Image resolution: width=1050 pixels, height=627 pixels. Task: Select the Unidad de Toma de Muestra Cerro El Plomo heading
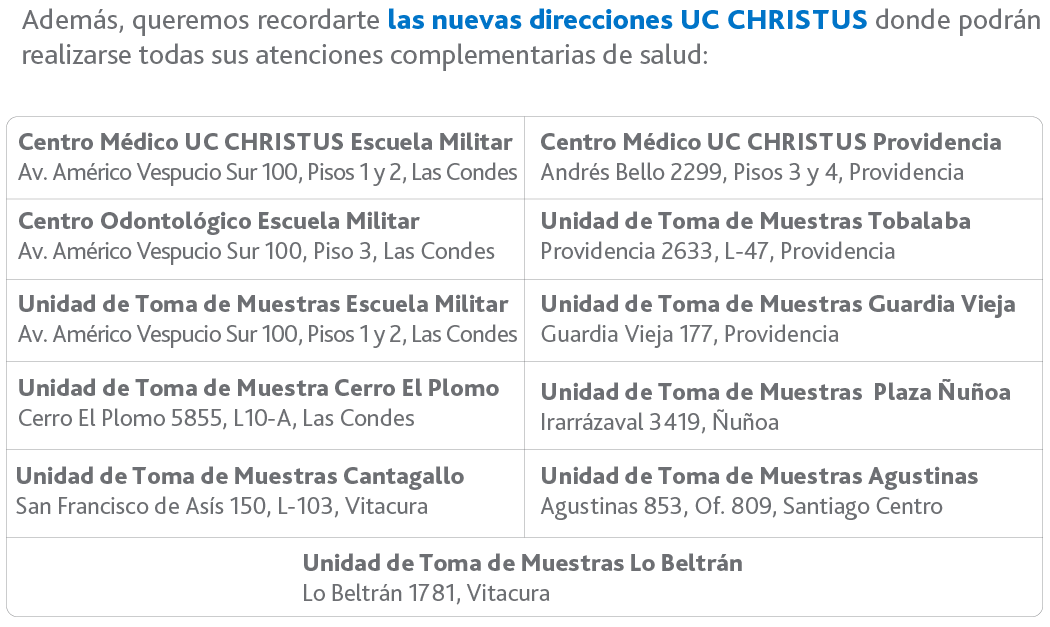click(258, 388)
